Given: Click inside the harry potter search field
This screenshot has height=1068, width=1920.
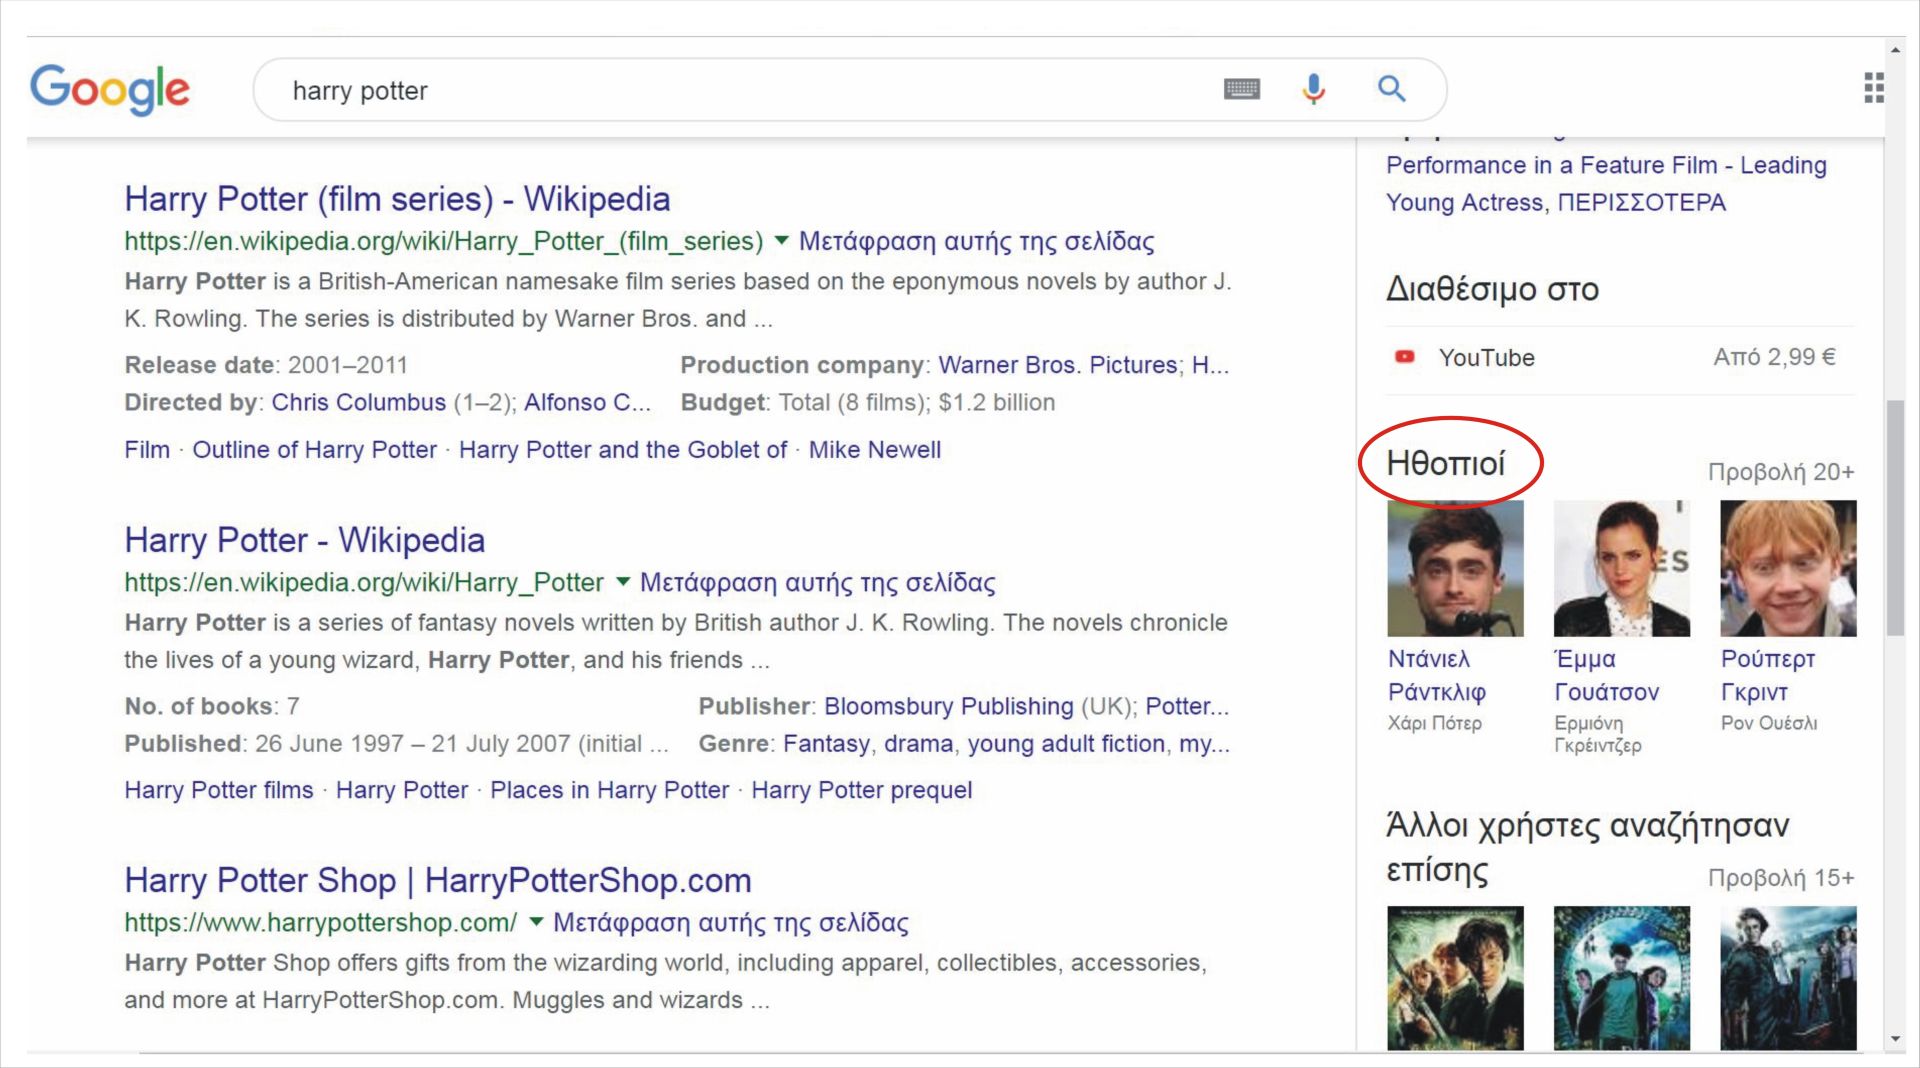Looking at the screenshot, I should coord(740,90).
